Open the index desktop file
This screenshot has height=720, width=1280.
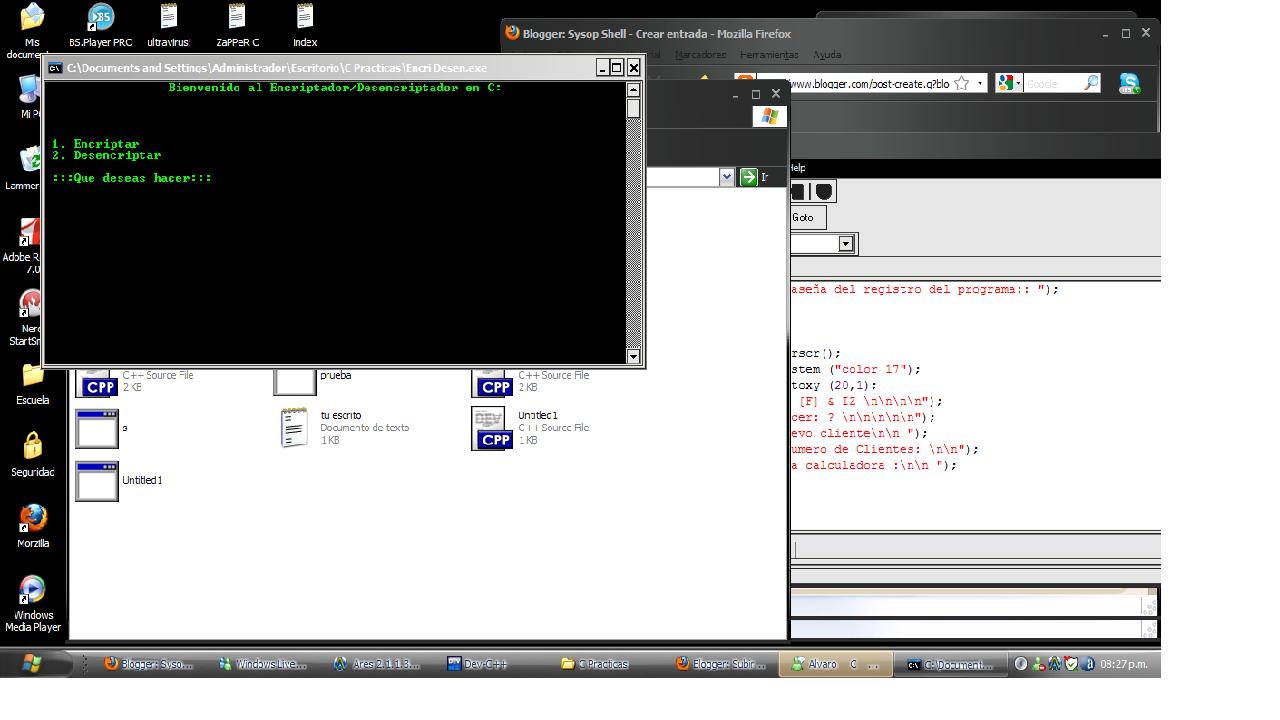tap(305, 25)
